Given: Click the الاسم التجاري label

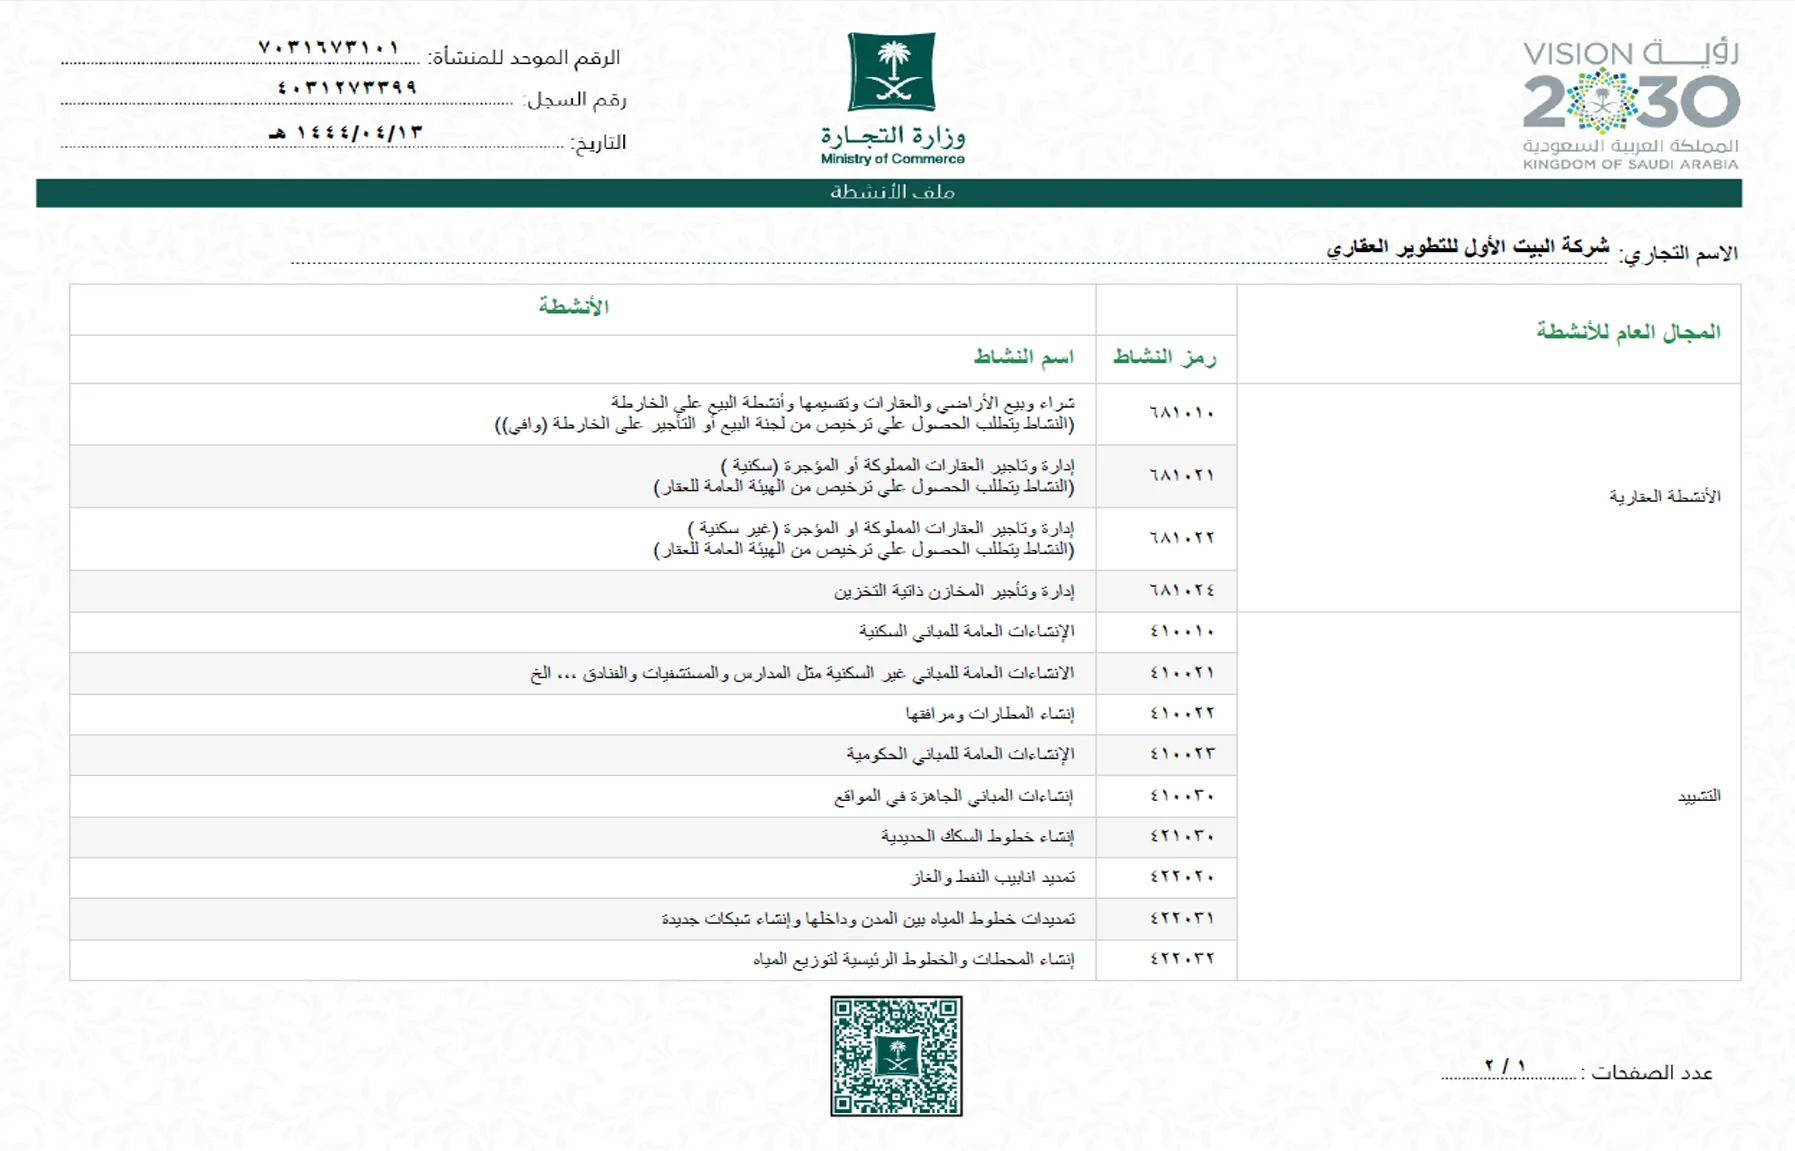Looking at the screenshot, I should click(1679, 254).
